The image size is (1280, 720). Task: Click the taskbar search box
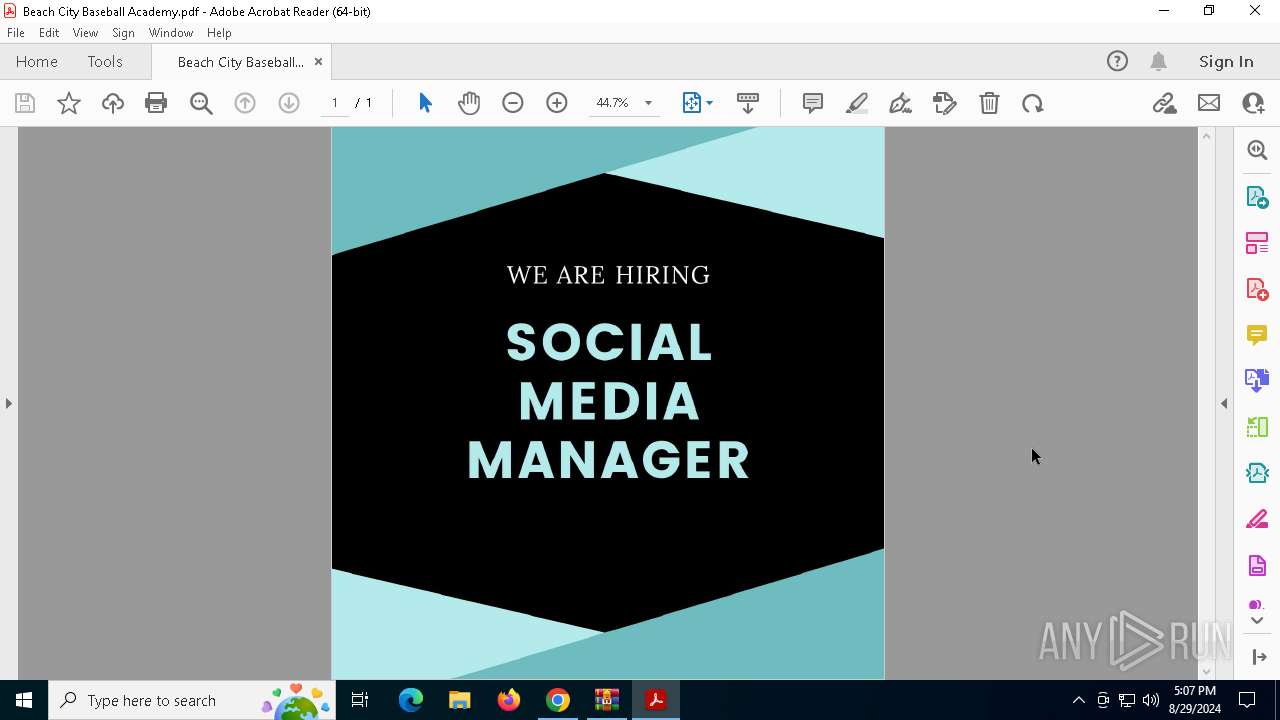pyautogui.click(x=194, y=700)
